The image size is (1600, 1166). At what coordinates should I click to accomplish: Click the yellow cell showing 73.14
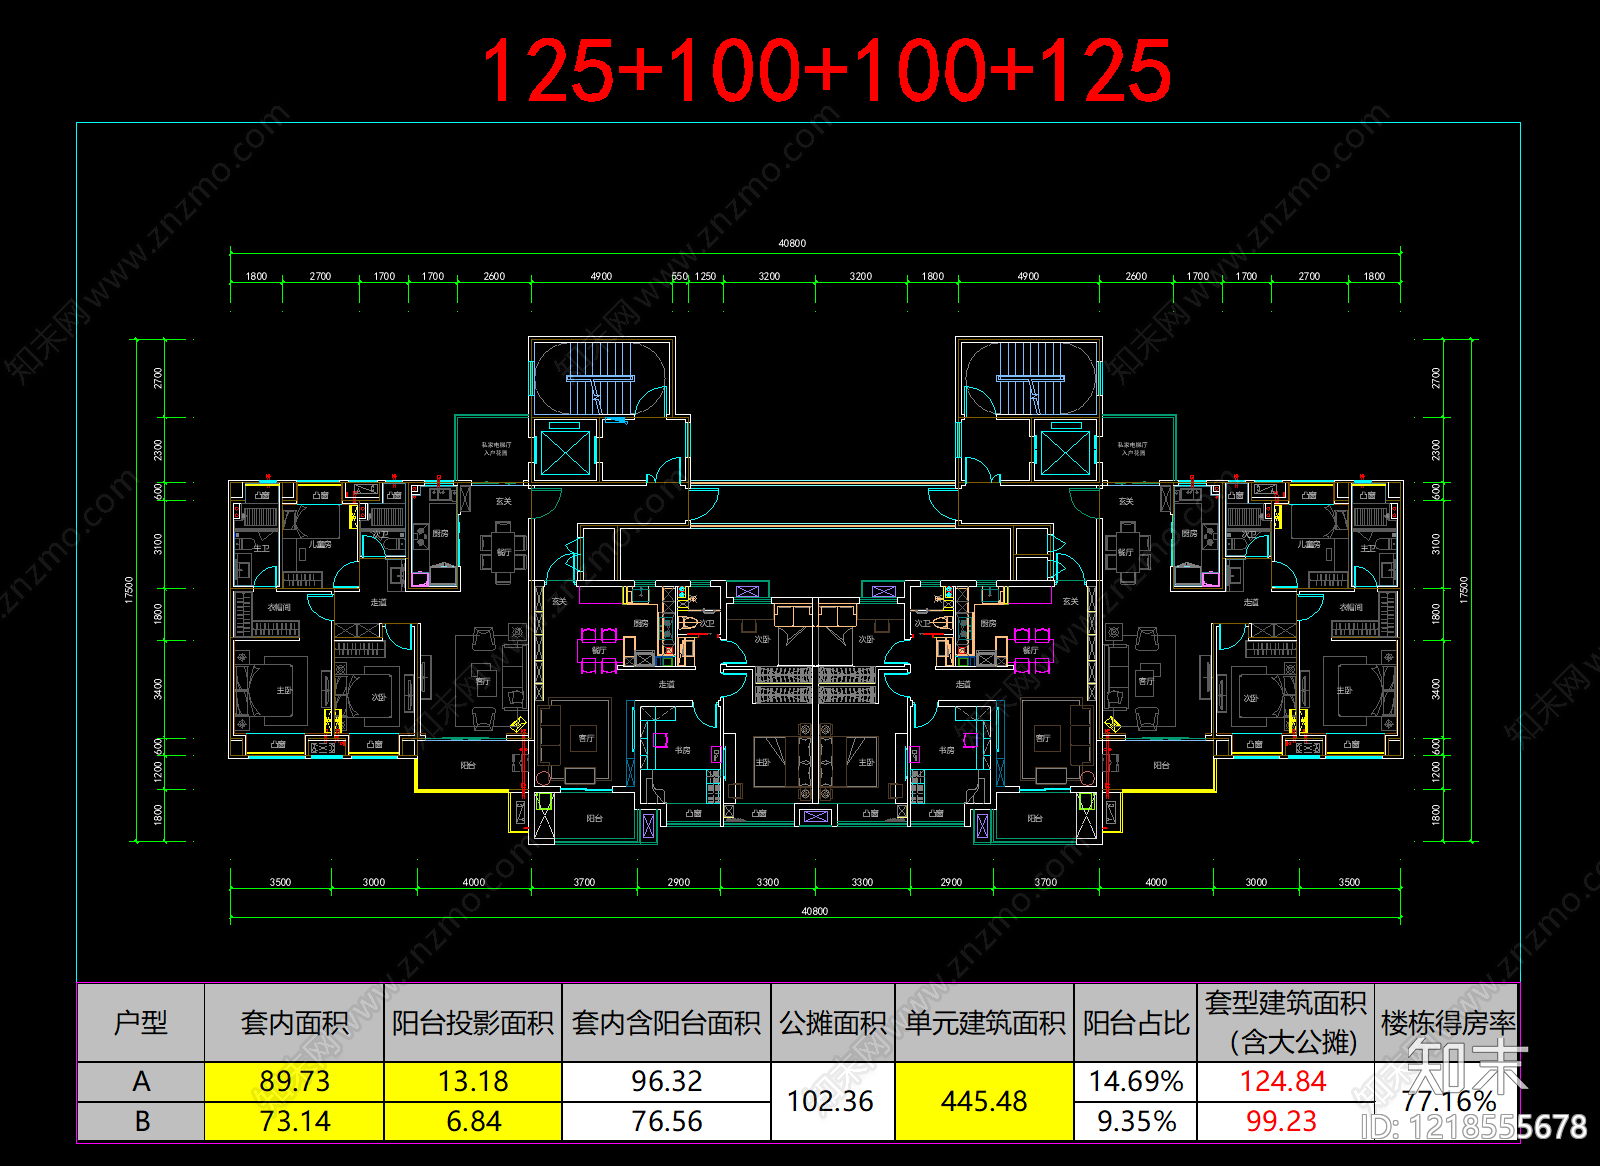[294, 1122]
